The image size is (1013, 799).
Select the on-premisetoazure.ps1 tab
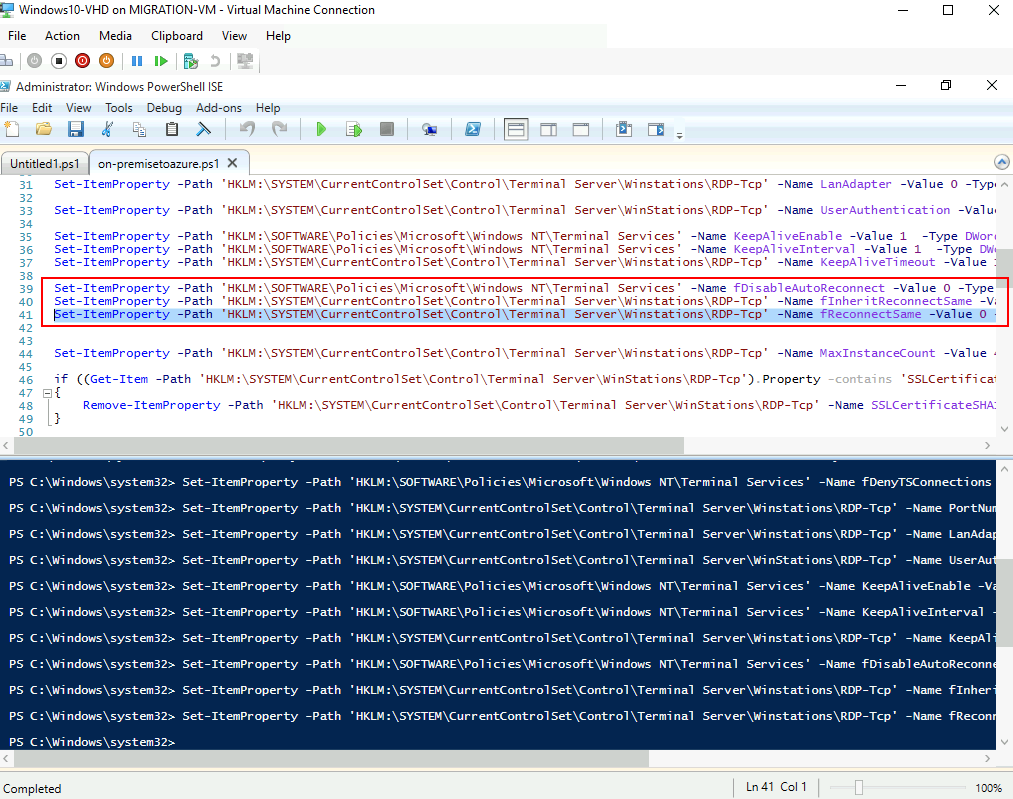click(158, 163)
